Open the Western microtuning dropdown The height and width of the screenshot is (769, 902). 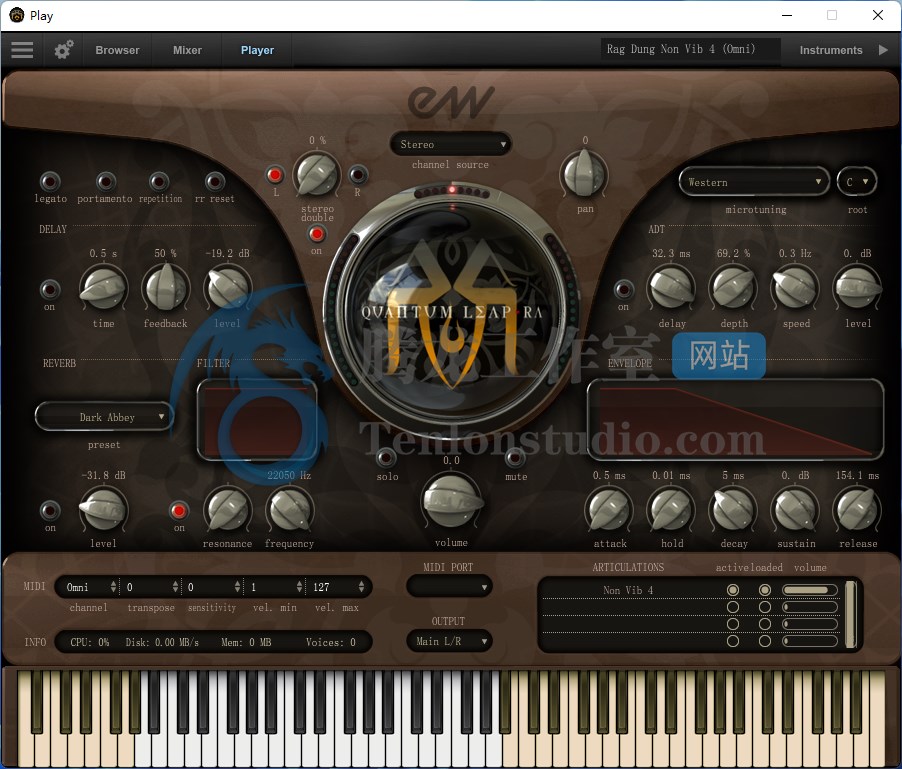coord(754,182)
